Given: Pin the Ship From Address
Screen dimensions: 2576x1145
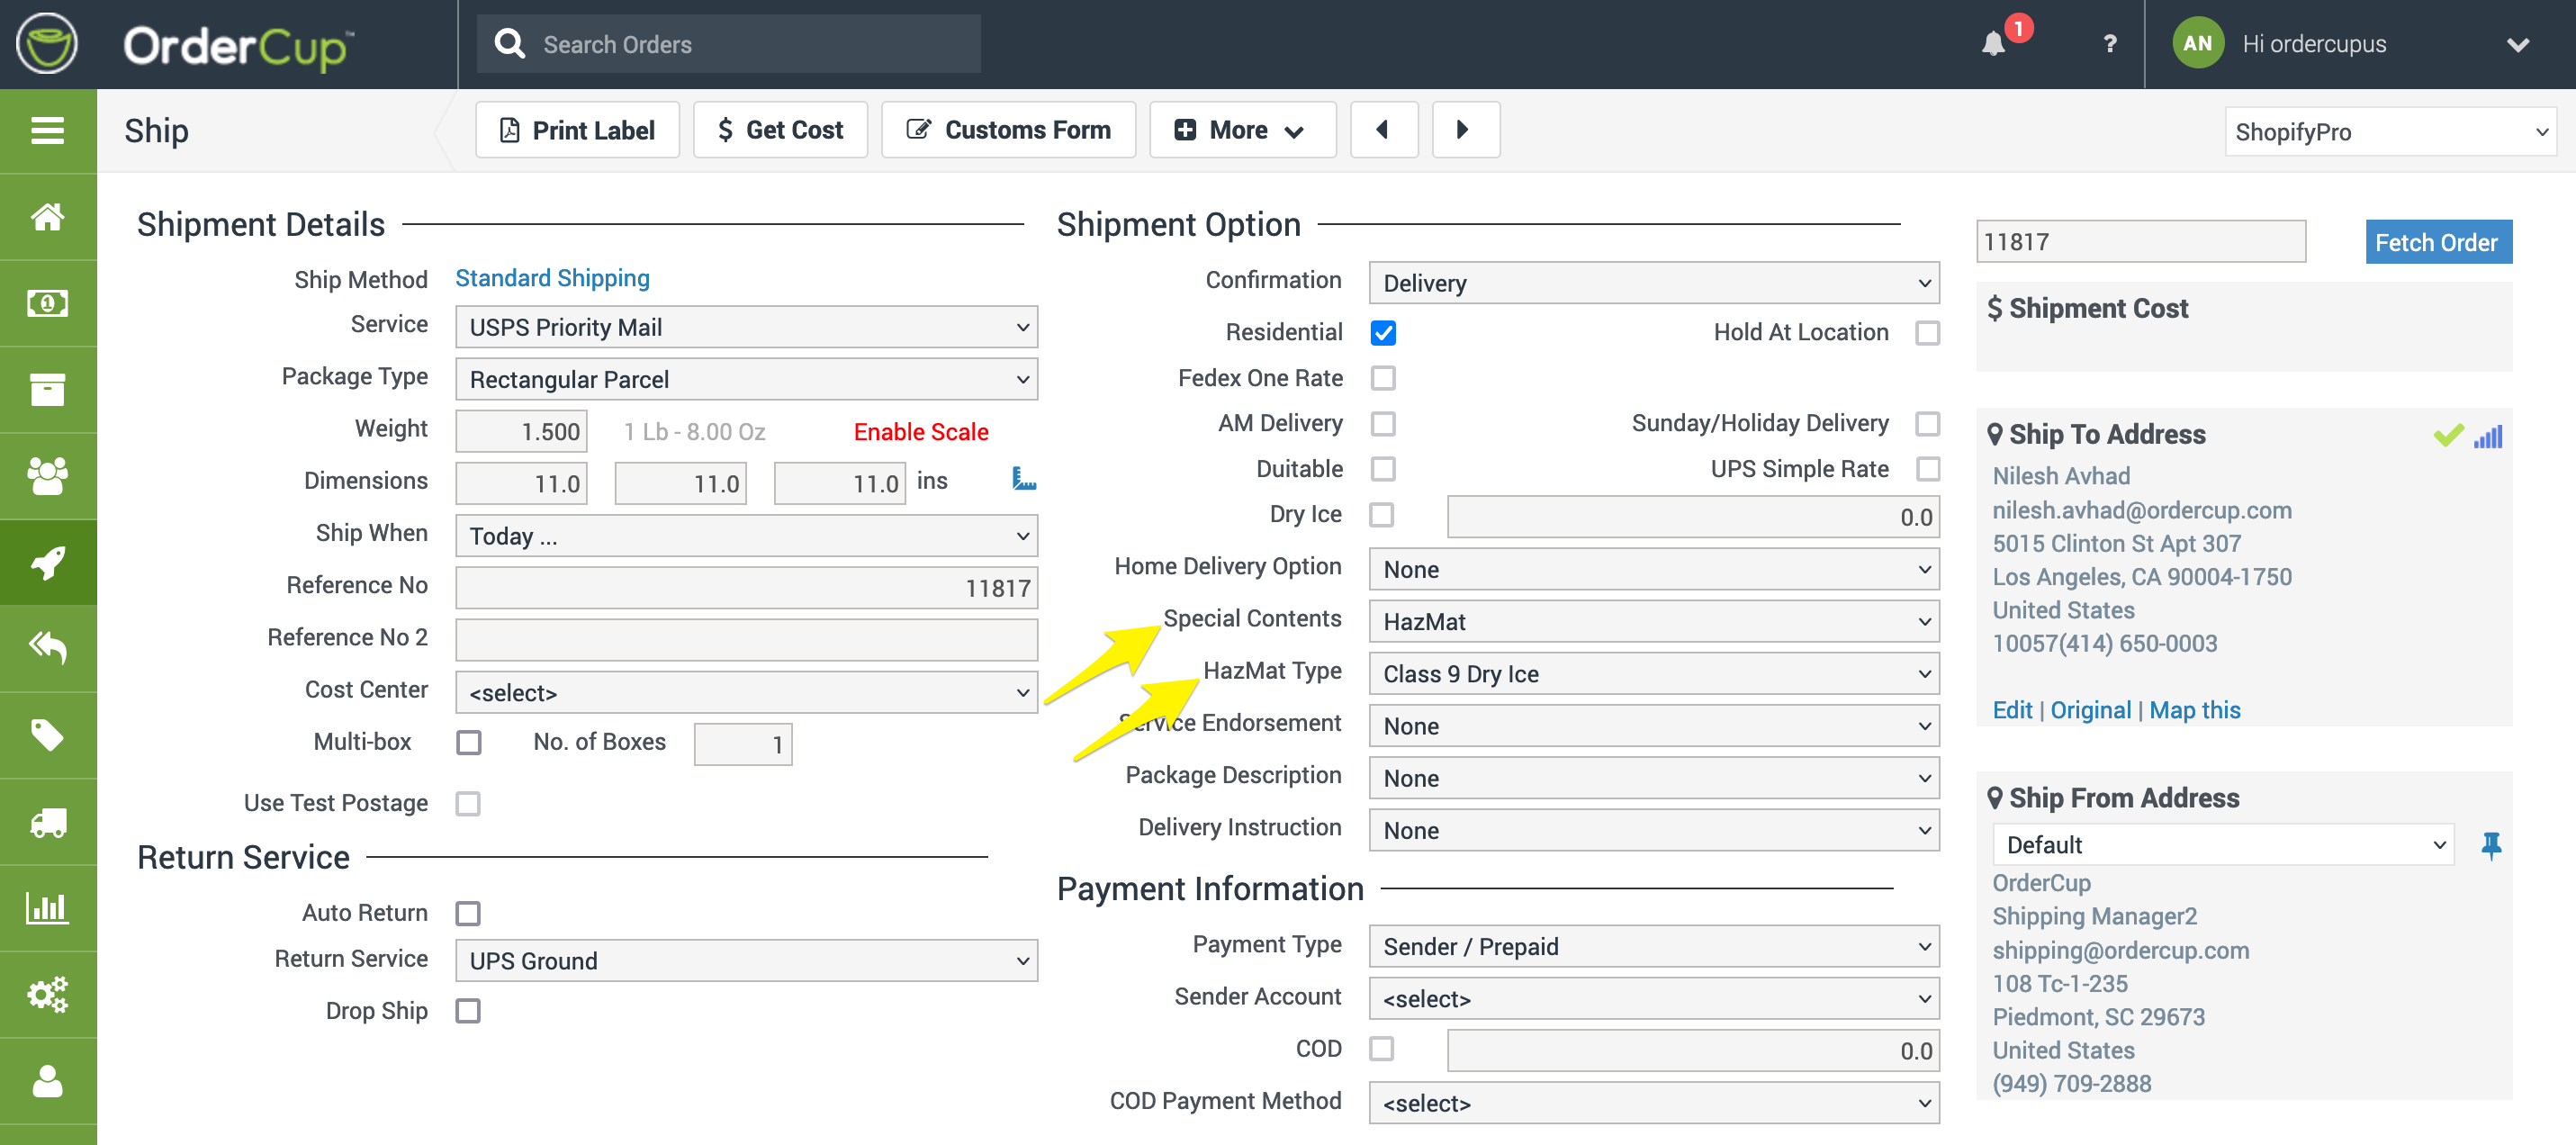Looking at the screenshot, I should [x=2490, y=846].
